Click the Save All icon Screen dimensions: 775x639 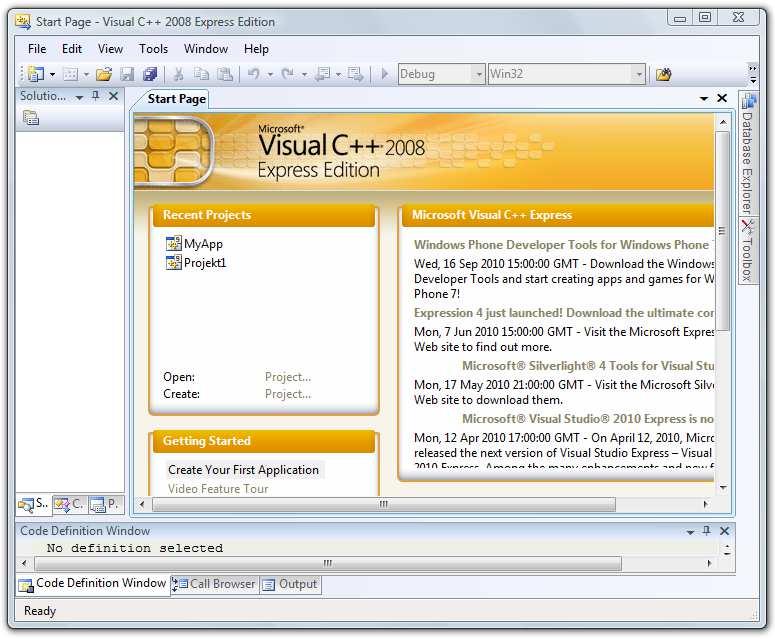click(150, 74)
